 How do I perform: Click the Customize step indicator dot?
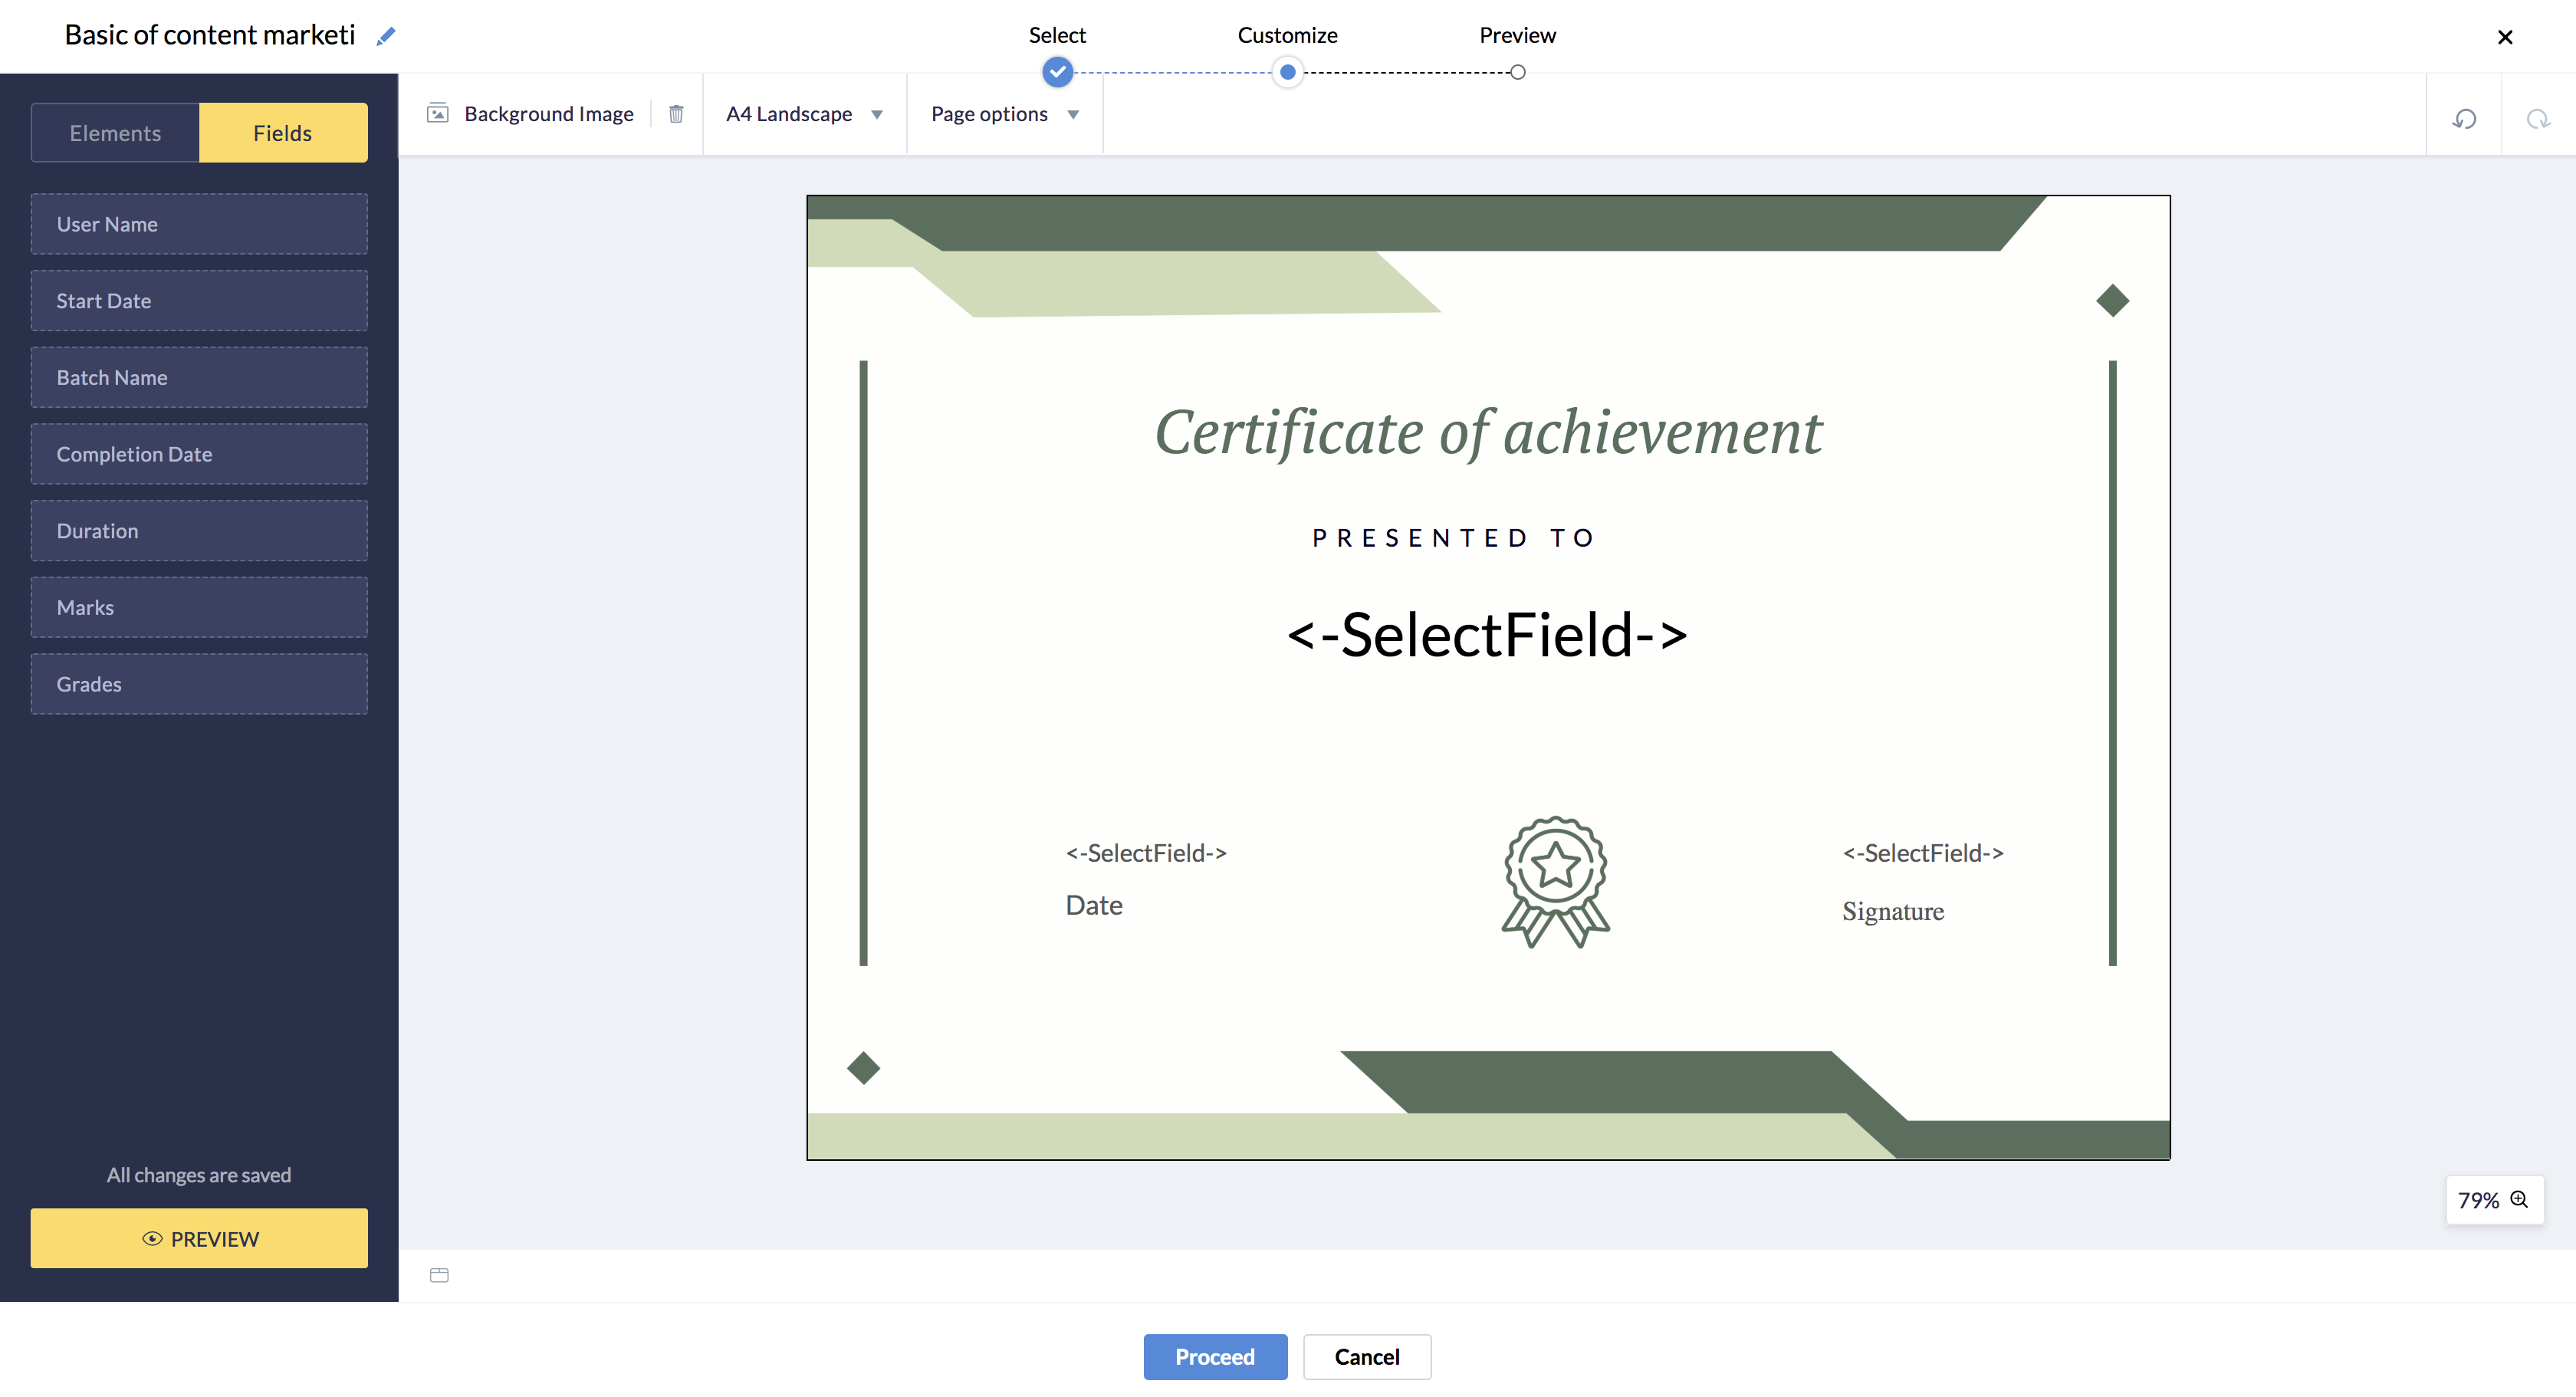pyautogui.click(x=1287, y=72)
